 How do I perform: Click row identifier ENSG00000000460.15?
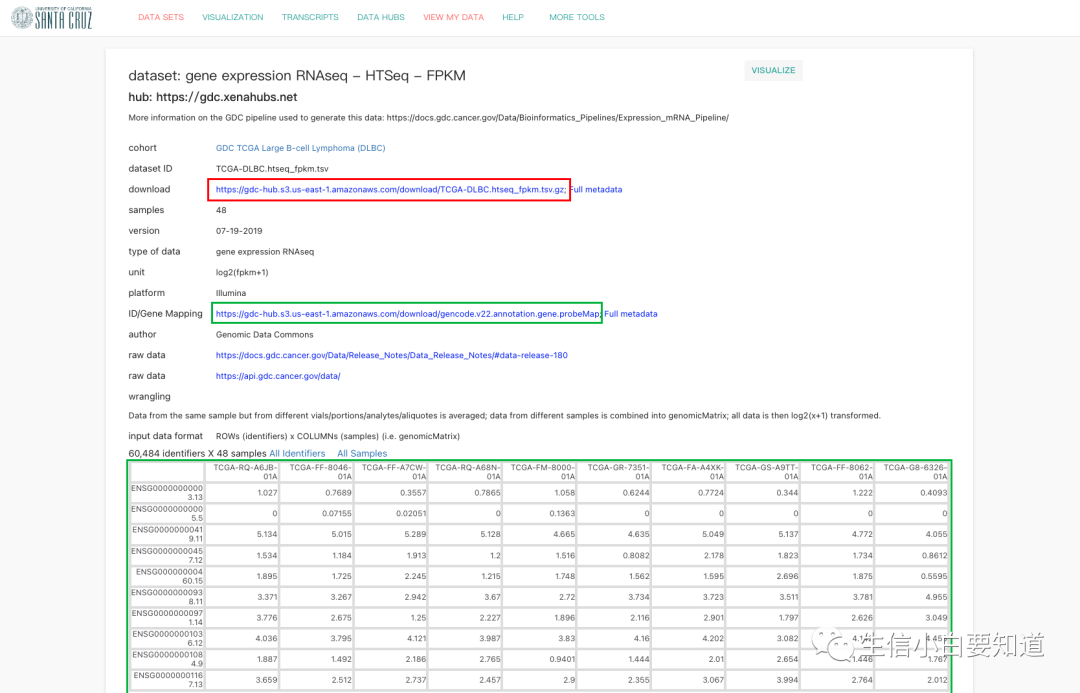point(167,576)
